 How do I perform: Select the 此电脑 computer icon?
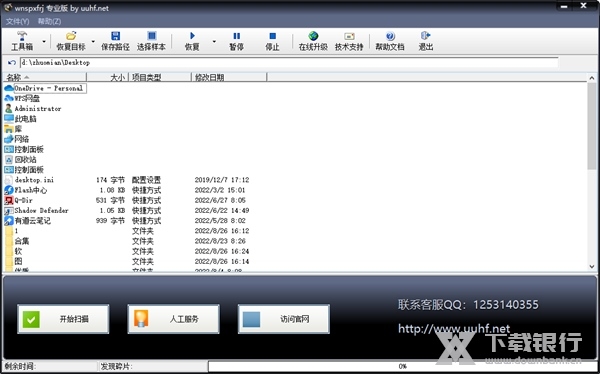pos(9,119)
